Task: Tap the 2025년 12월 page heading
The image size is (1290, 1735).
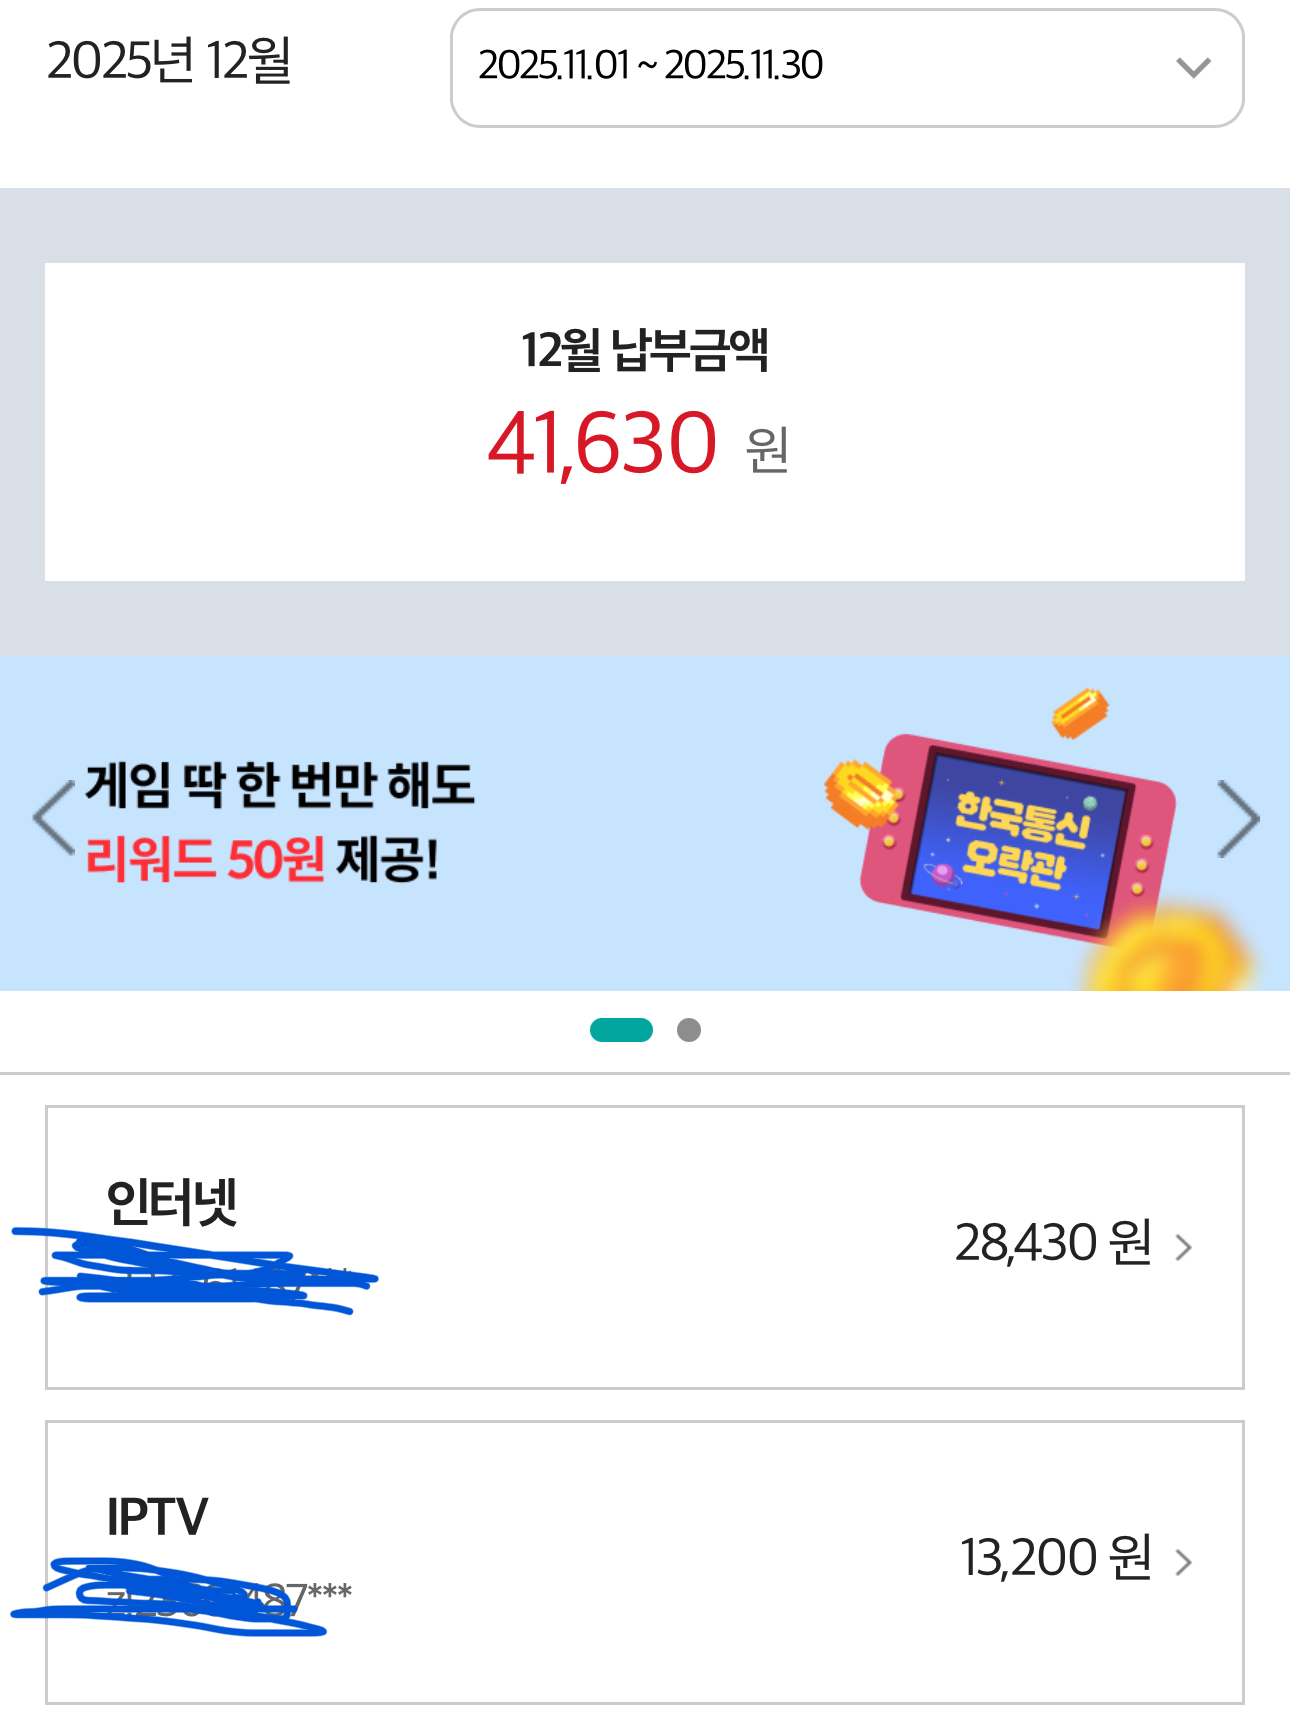Action: (x=169, y=61)
